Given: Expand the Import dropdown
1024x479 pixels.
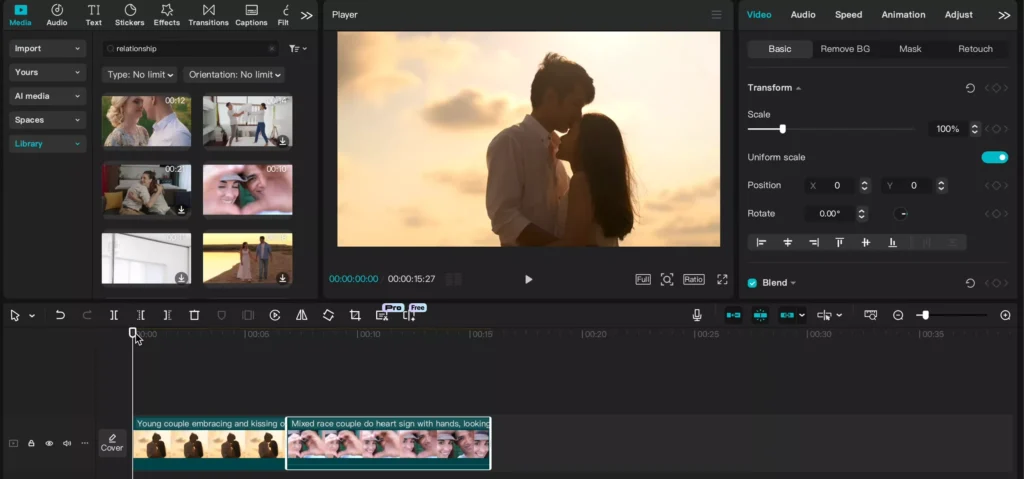Looking at the screenshot, I should click(x=47, y=48).
